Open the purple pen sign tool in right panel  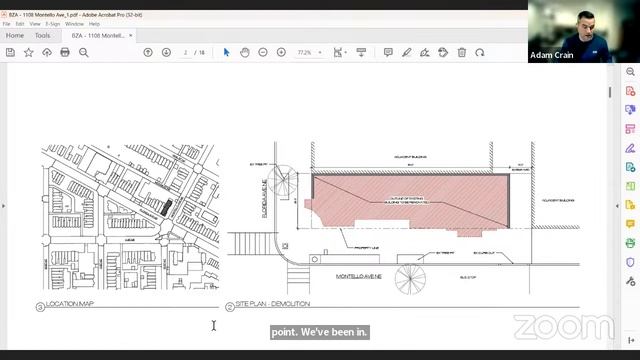(x=630, y=148)
